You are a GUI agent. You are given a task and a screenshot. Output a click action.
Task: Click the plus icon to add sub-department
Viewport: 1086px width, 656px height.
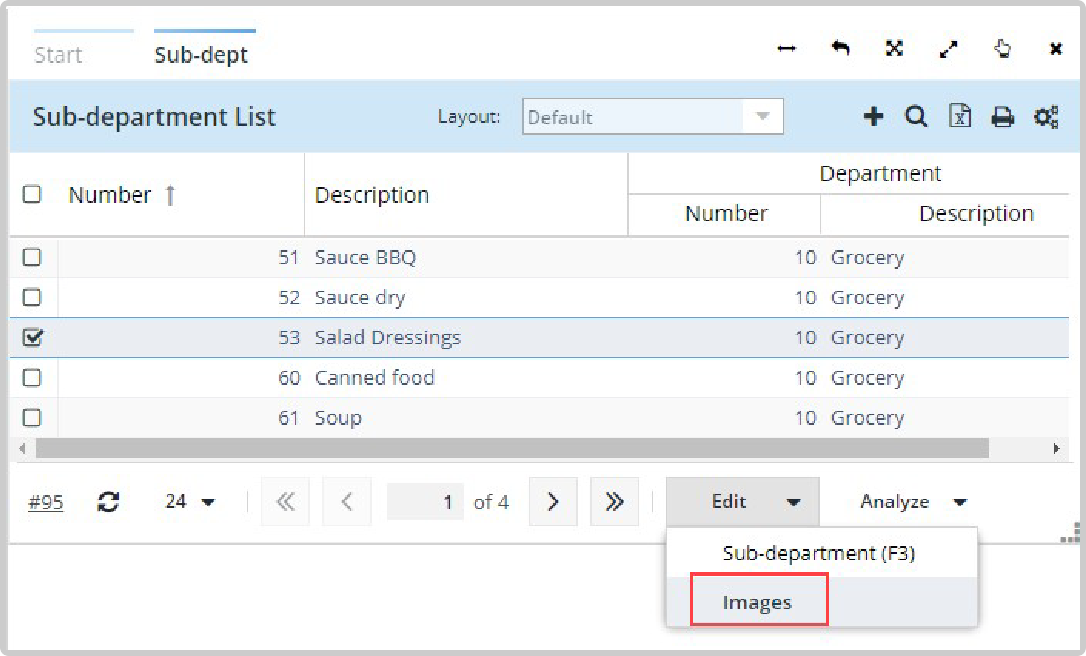point(873,117)
